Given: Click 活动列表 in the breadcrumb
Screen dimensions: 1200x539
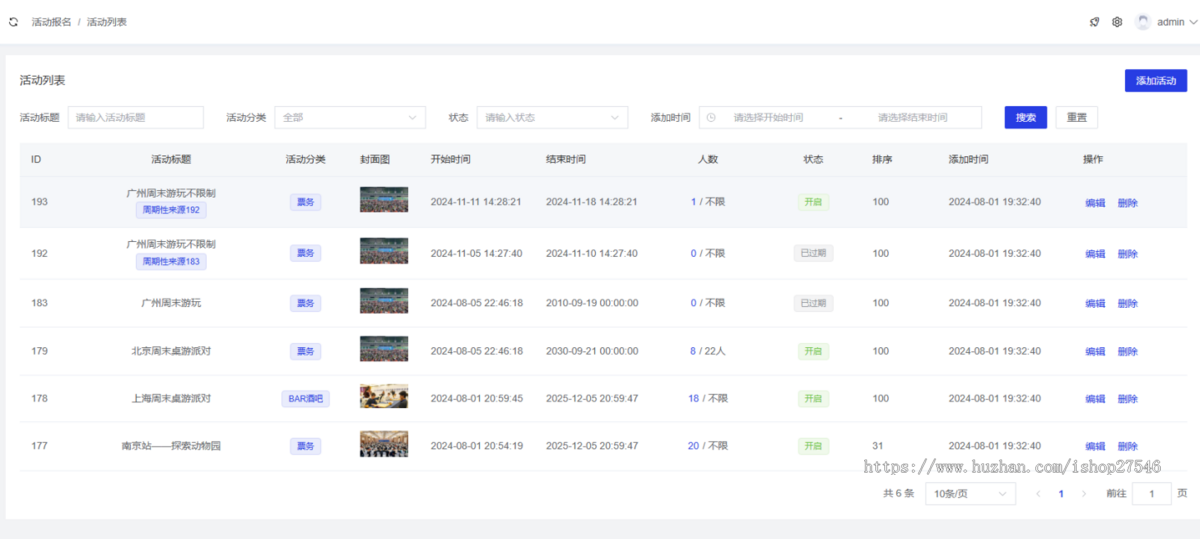Looking at the screenshot, I should coord(106,22).
